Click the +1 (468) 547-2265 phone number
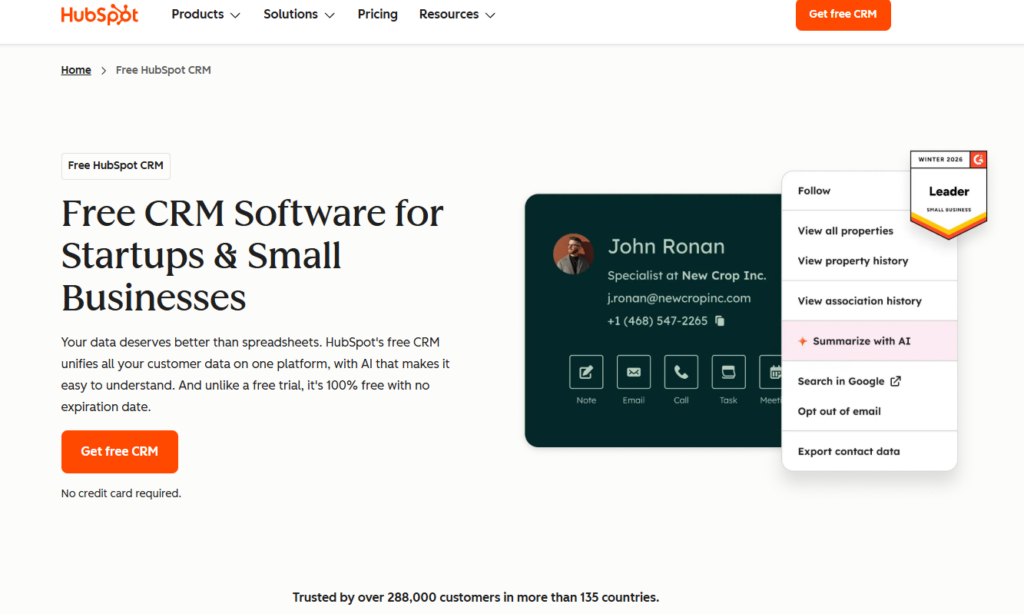The height and width of the screenshot is (614, 1024). (x=657, y=321)
